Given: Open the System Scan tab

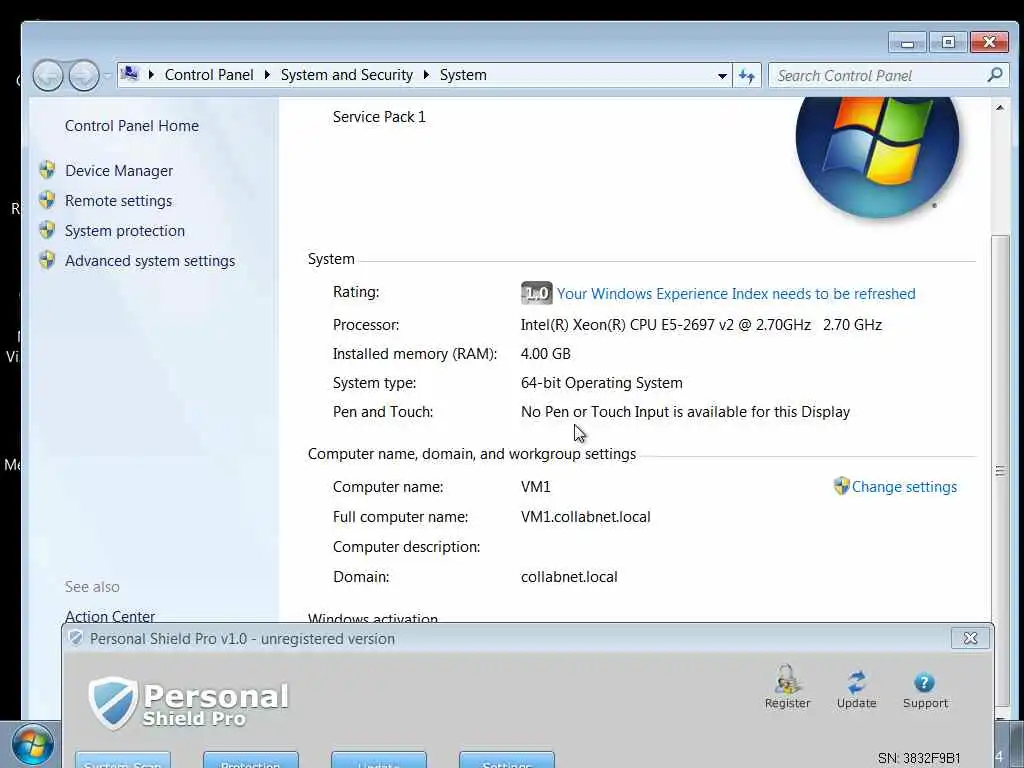Looking at the screenshot, I should click(122, 760).
